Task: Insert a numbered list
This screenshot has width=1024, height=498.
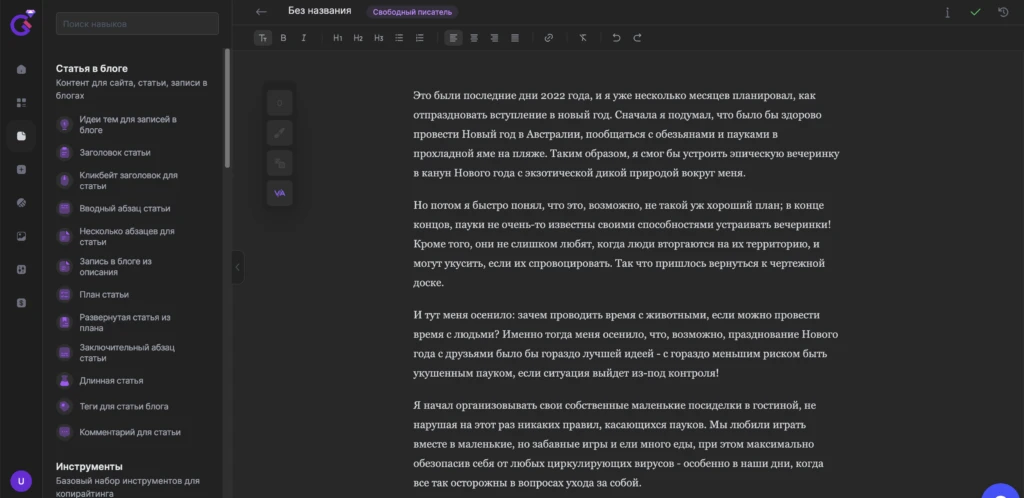Action: click(419, 38)
